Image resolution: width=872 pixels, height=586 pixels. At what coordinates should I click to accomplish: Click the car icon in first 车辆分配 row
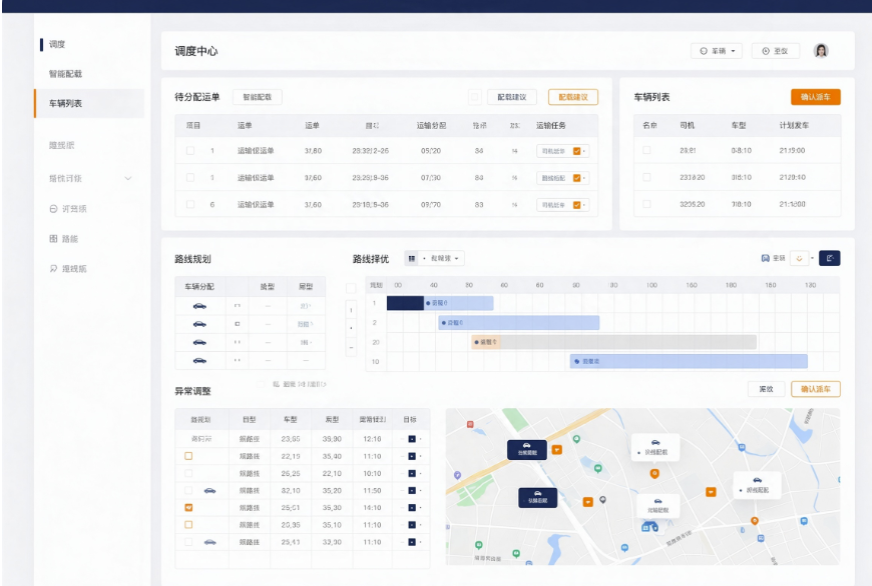pos(200,306)
